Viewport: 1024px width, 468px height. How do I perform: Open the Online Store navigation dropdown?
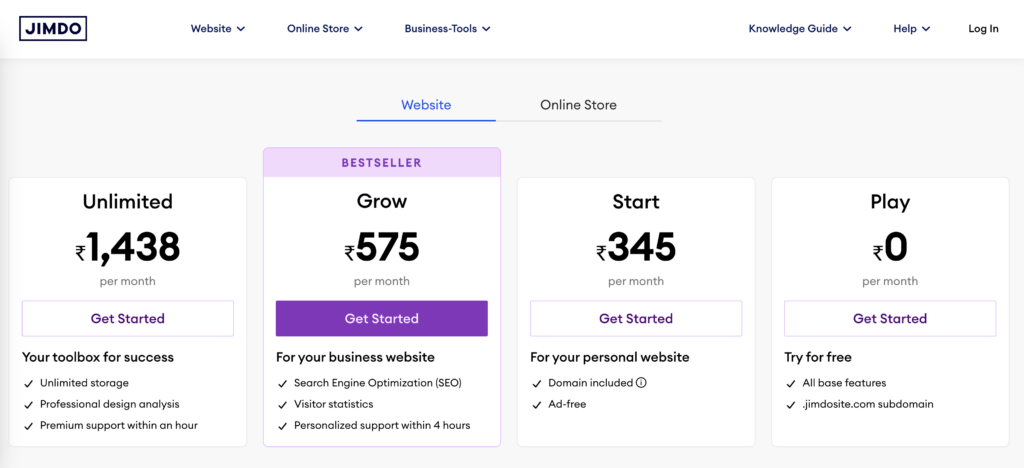pos(325,29)
